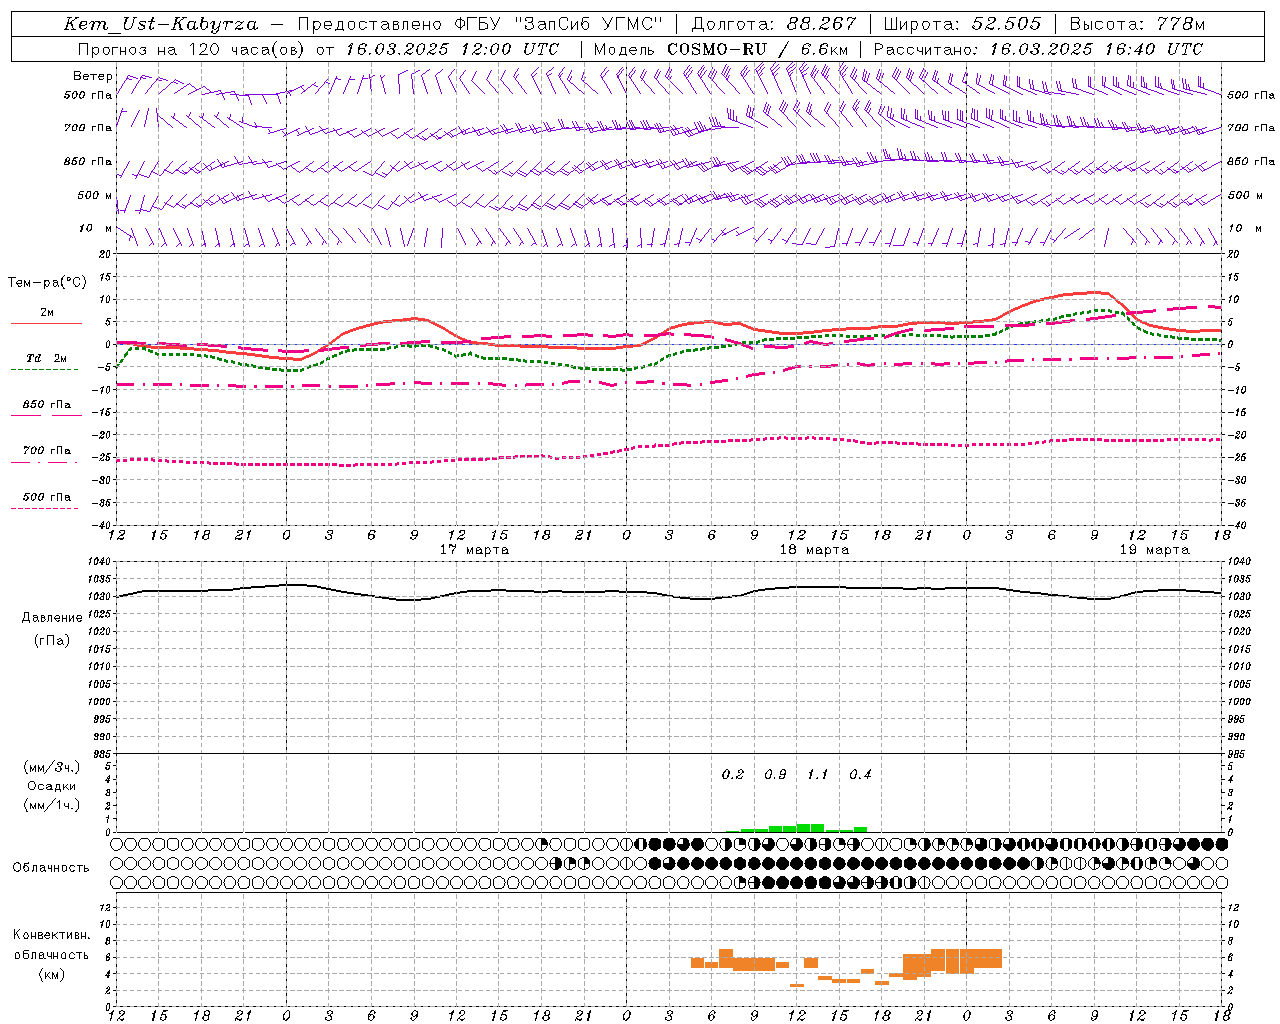Click the Тем-ра(°C) axis label
Viewport: 1280px width, 1024px height.
[47, 283]
